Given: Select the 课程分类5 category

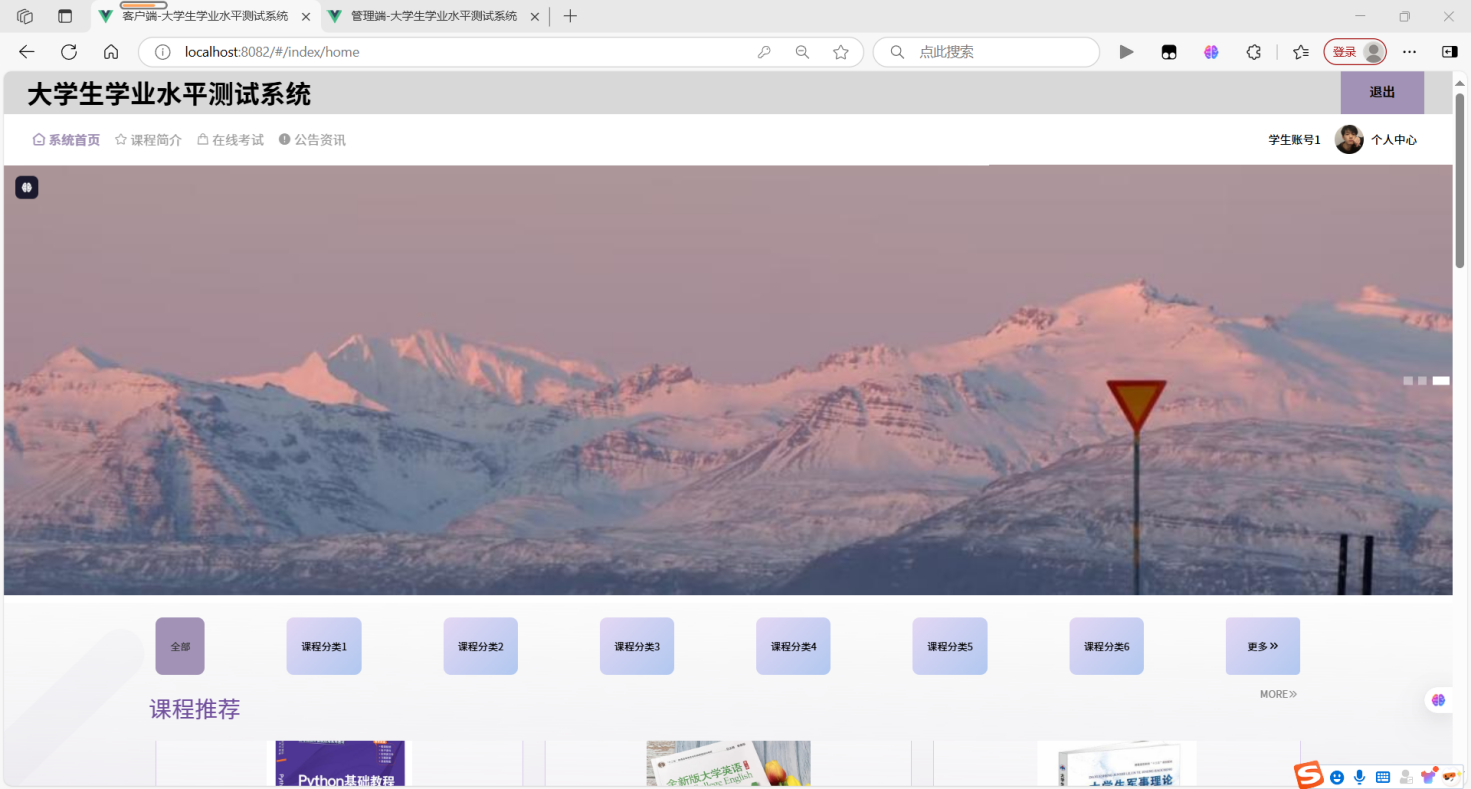Looking at the screenshot, I should tap(950, 646).
